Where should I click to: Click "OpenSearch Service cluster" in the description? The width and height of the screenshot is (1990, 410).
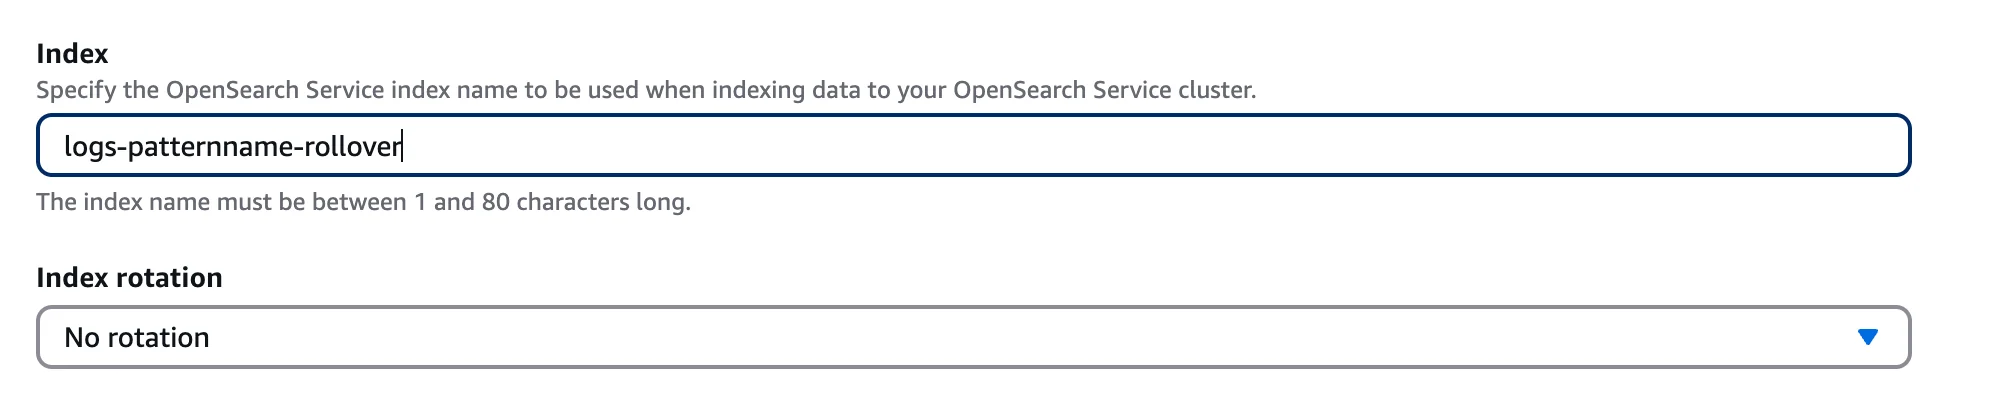click(x=1103, y=90)
